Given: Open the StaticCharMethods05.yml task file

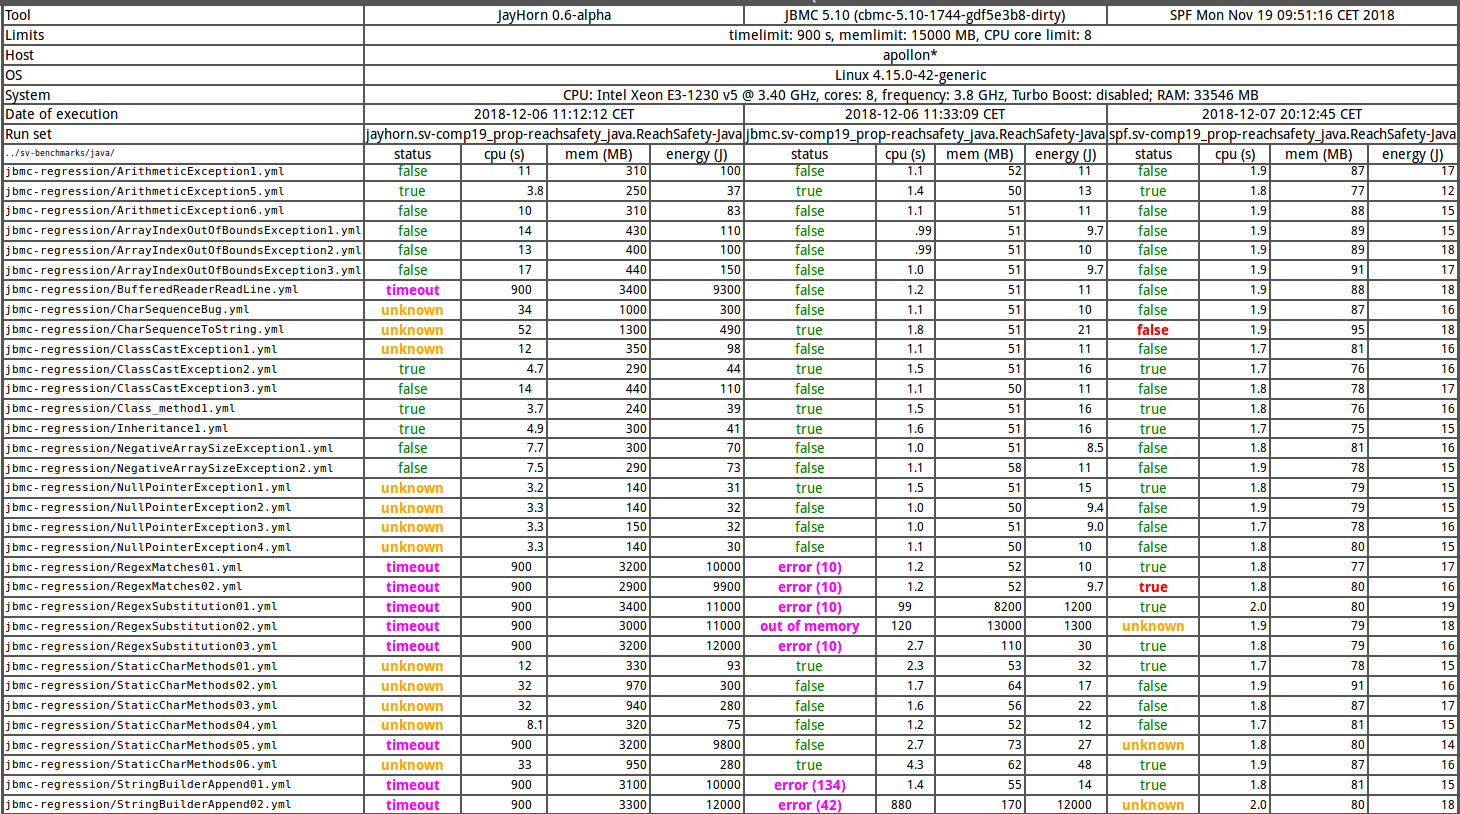Looking at the screenshot, I should point(141,745).
